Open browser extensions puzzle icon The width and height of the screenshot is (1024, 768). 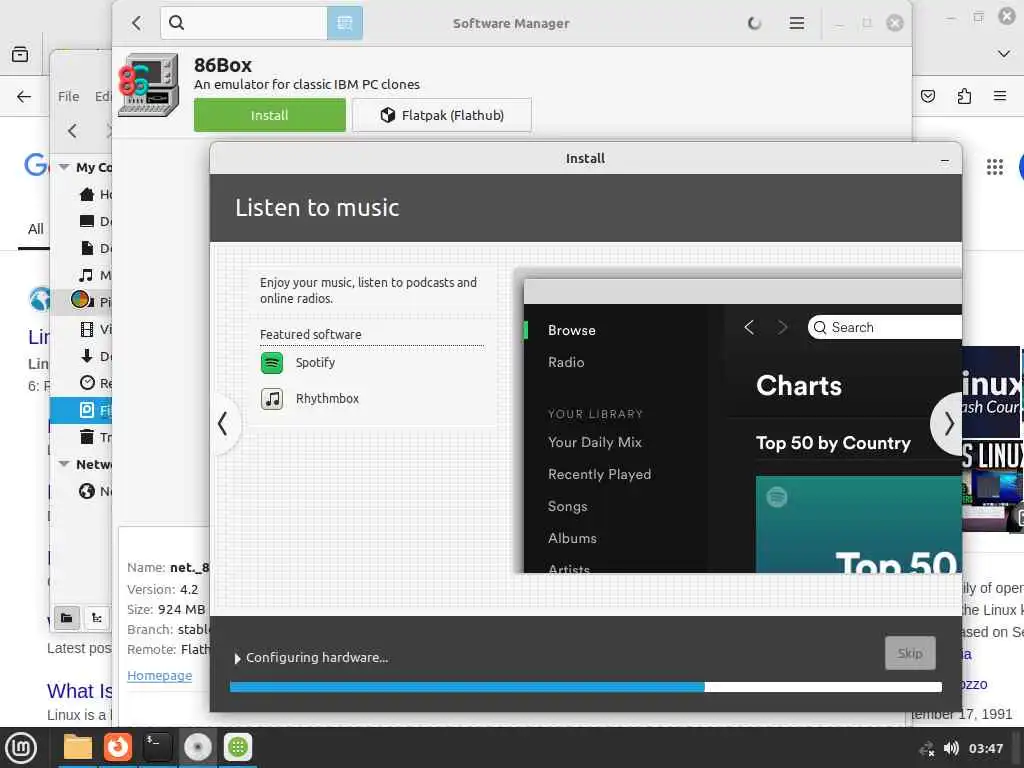[964, 97]
